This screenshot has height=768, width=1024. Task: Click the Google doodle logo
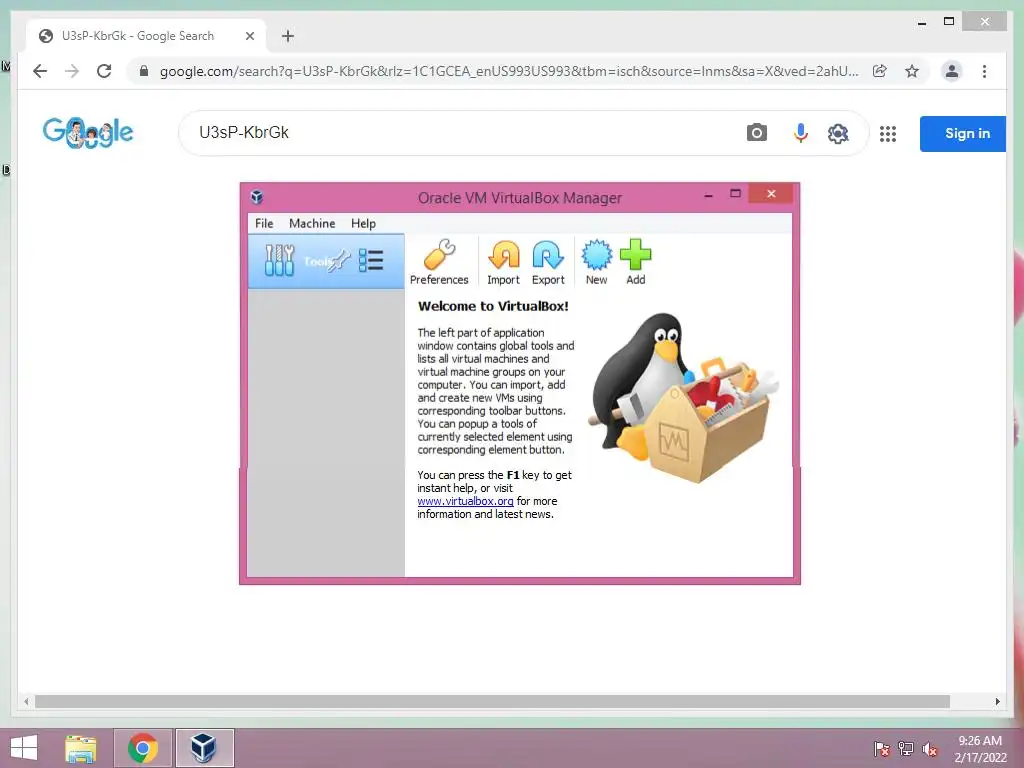pos(88,133)
